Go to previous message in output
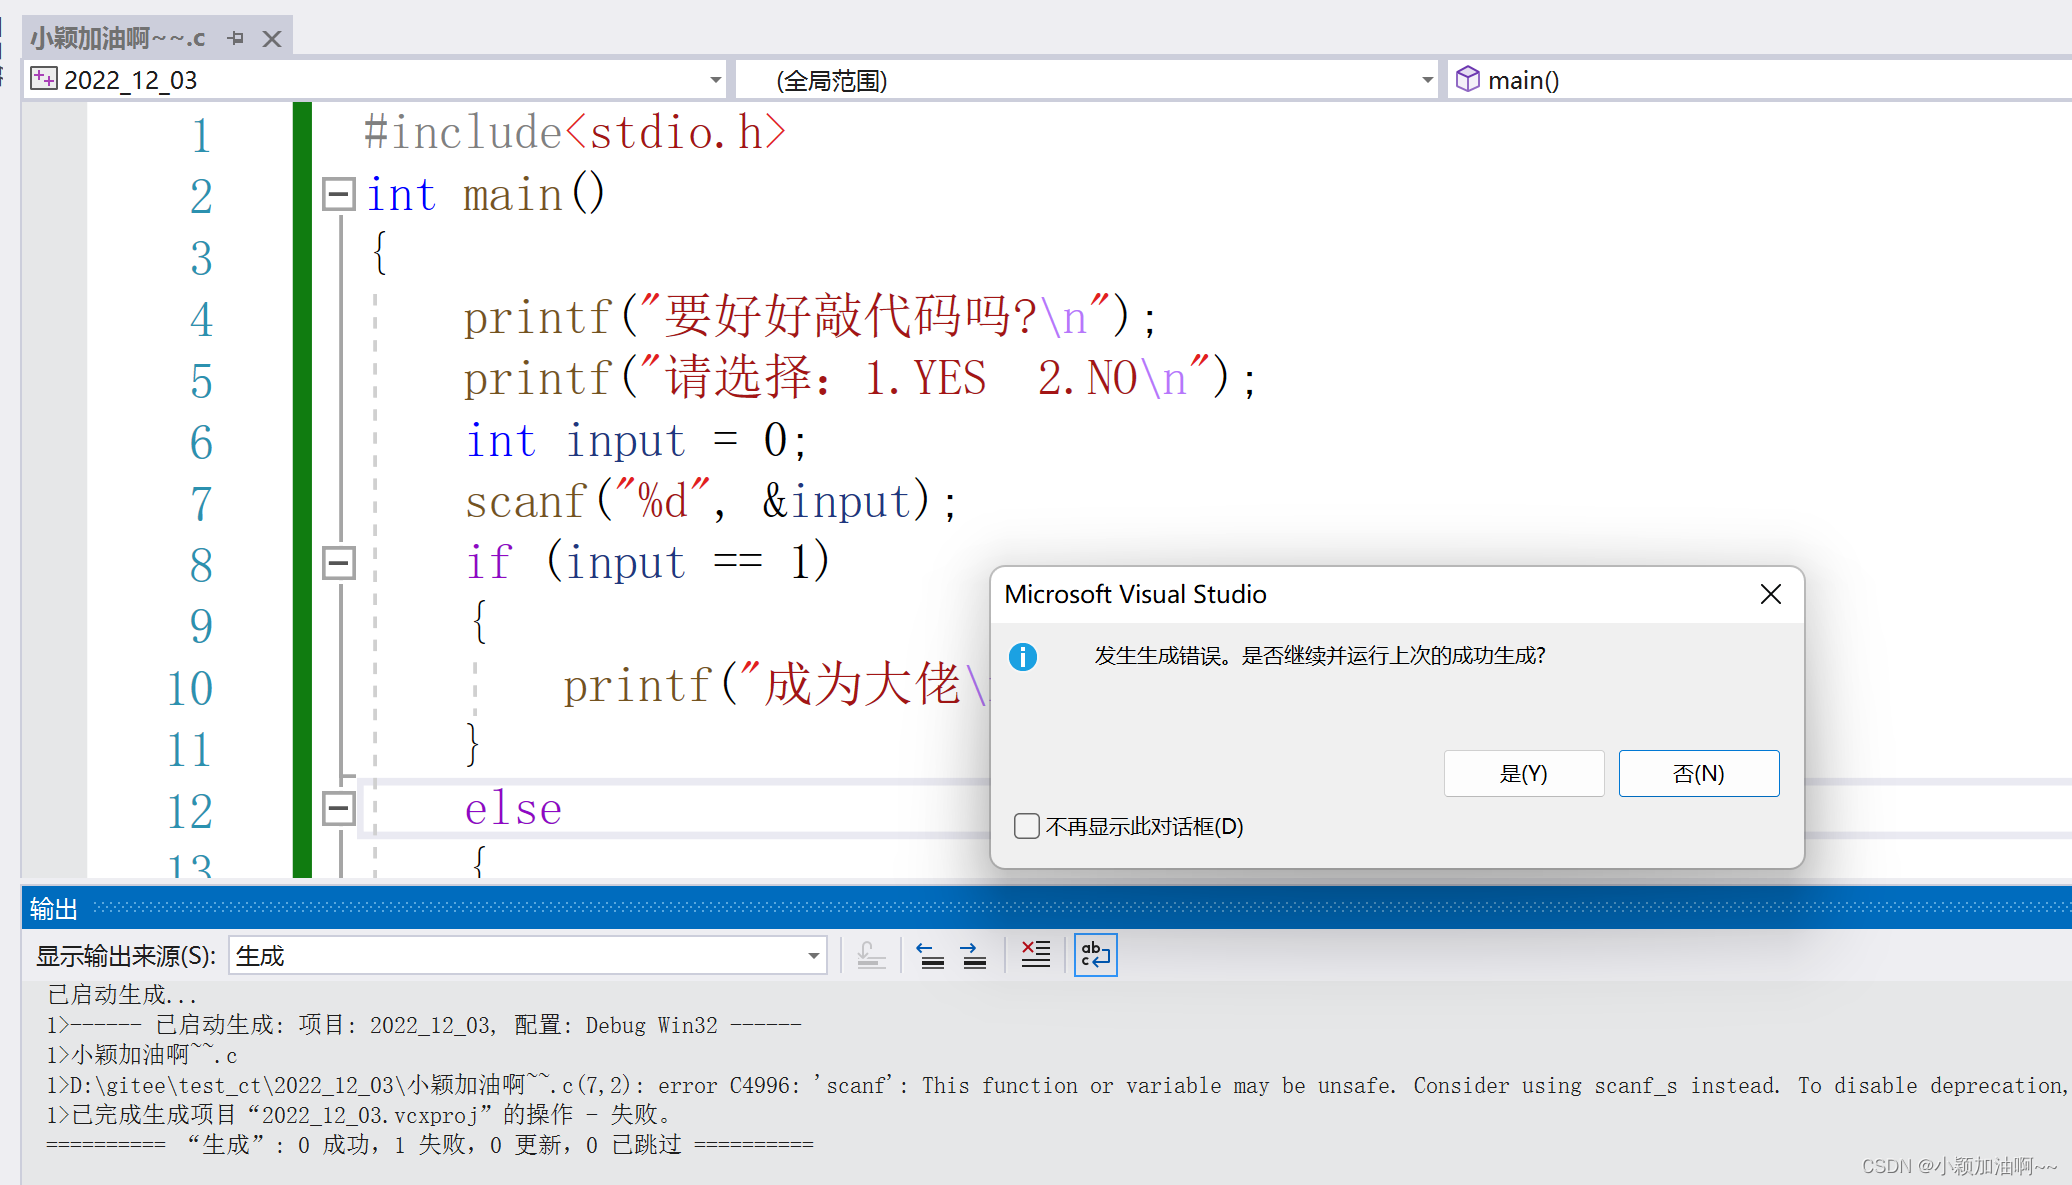This screenshot has width=2072, height=1185. point(931,956)
